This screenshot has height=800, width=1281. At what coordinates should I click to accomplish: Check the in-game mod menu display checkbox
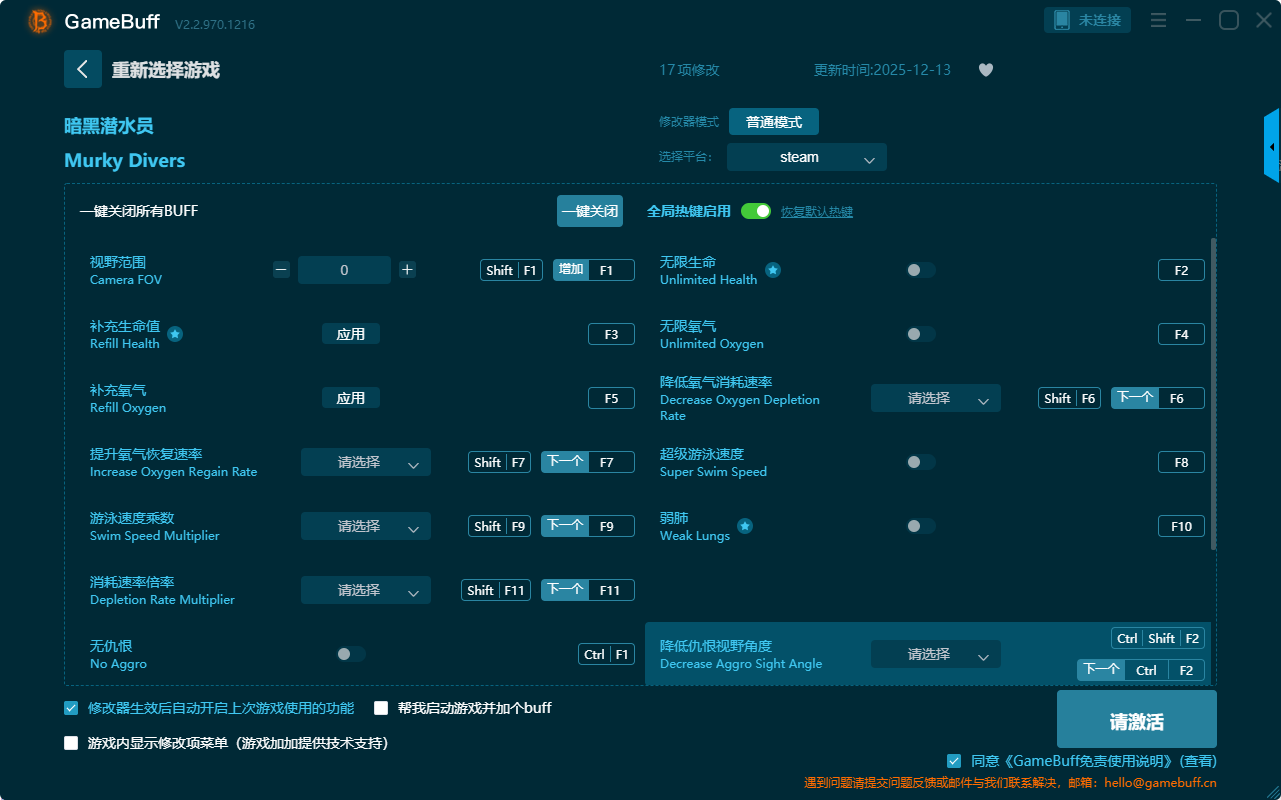71,743
